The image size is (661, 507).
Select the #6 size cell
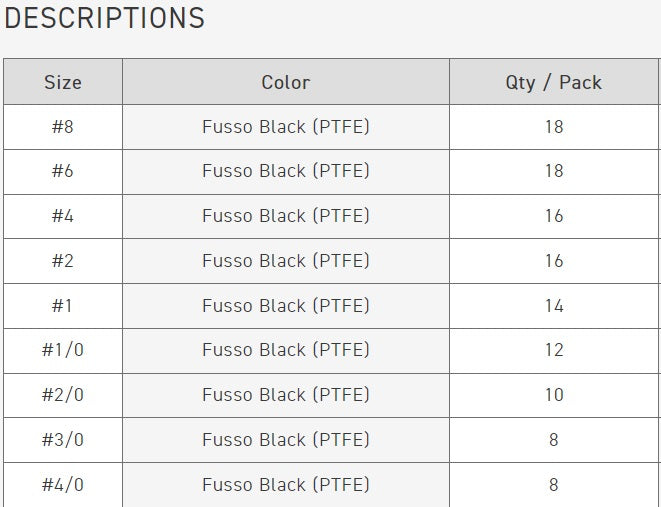click(x=63, y=171)
